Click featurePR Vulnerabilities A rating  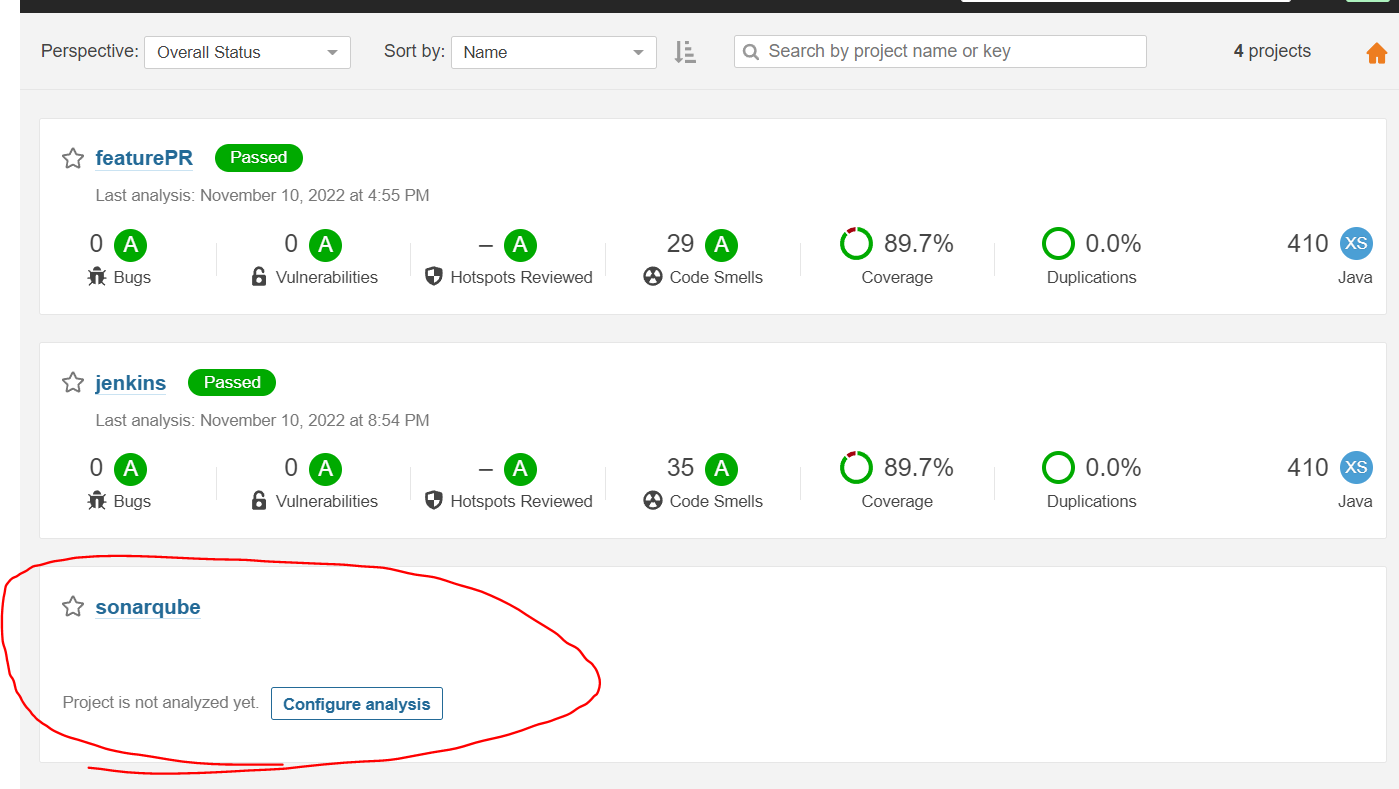coord(325,244)
